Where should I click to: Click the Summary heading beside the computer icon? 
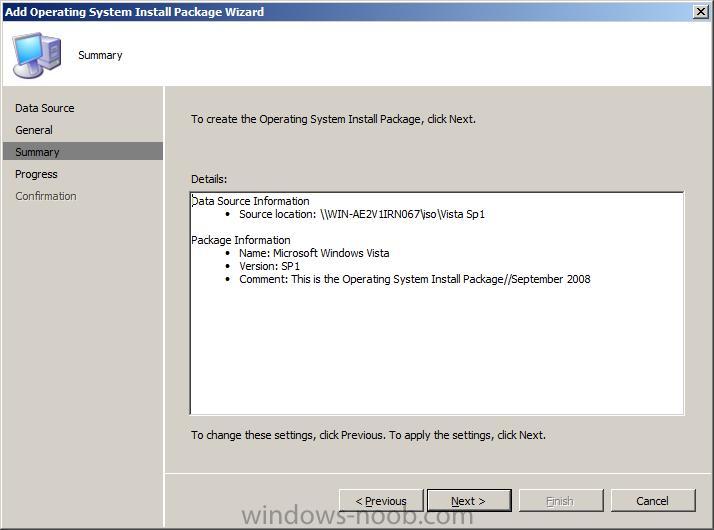click(x=100, y=55)
